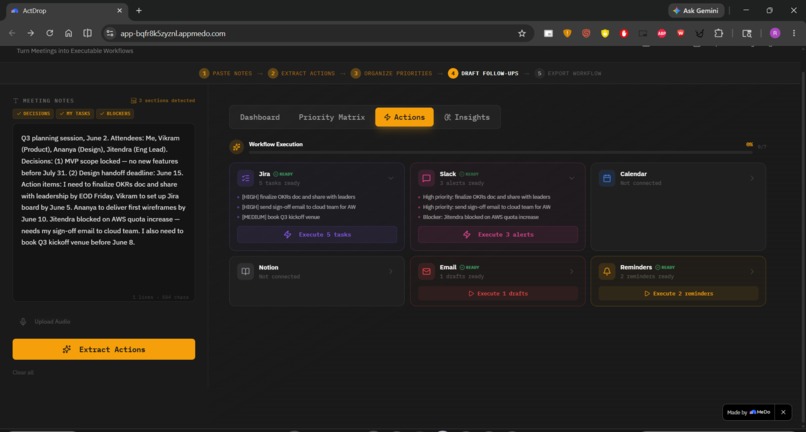Click the Upload Audio button
This screenshot has width=806, height=432.
tap(45, 321)
